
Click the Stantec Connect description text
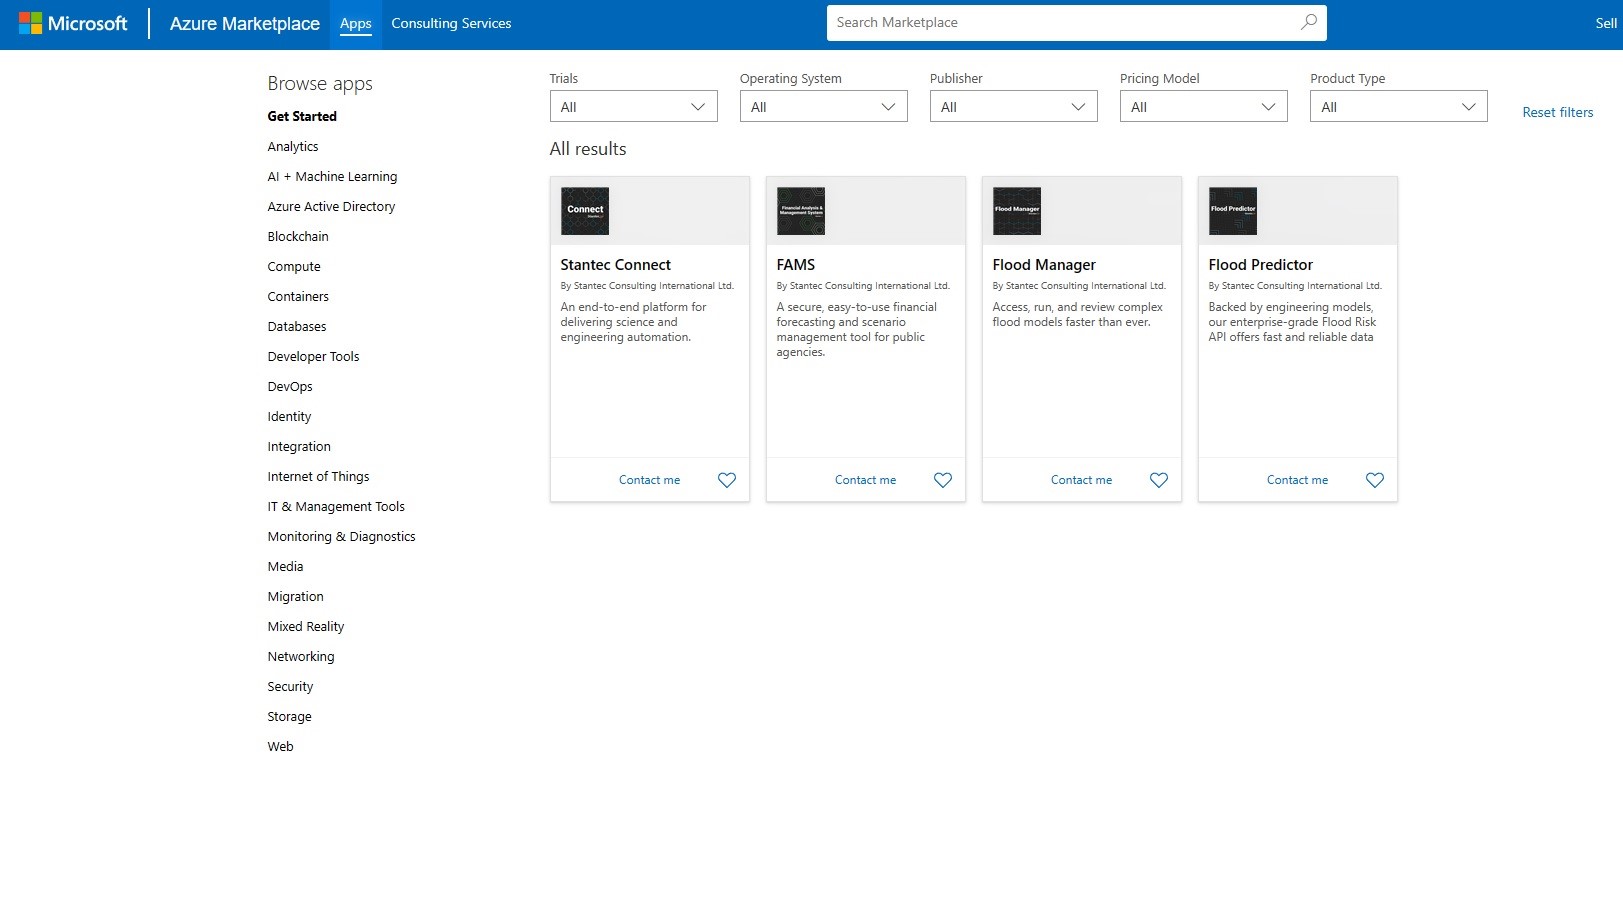point(633,322)
